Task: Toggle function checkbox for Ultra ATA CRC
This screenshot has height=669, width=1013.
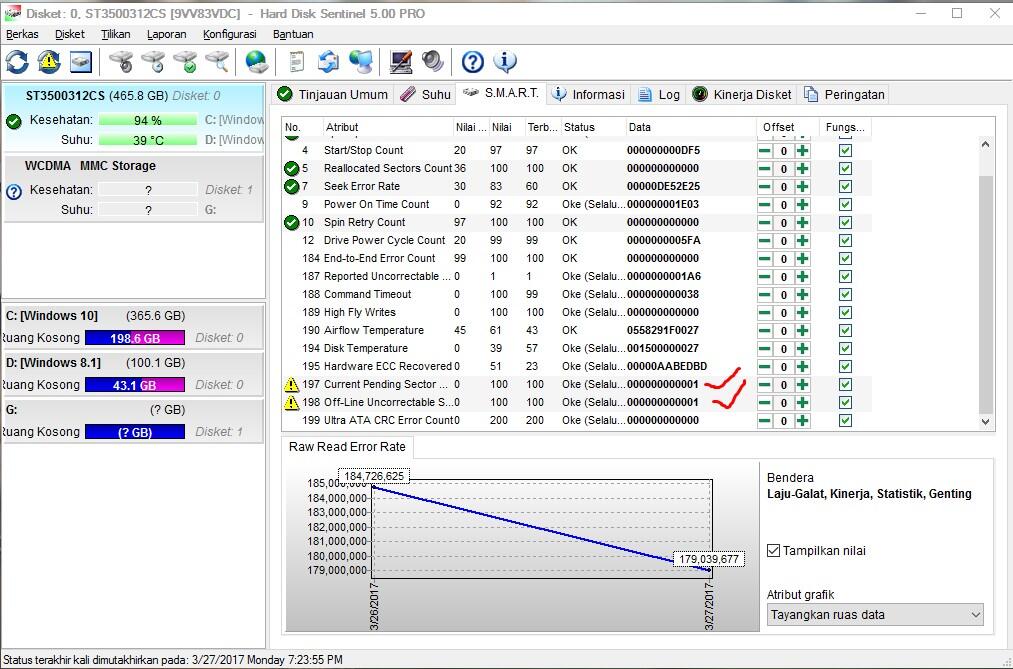Action: [845, 420]
